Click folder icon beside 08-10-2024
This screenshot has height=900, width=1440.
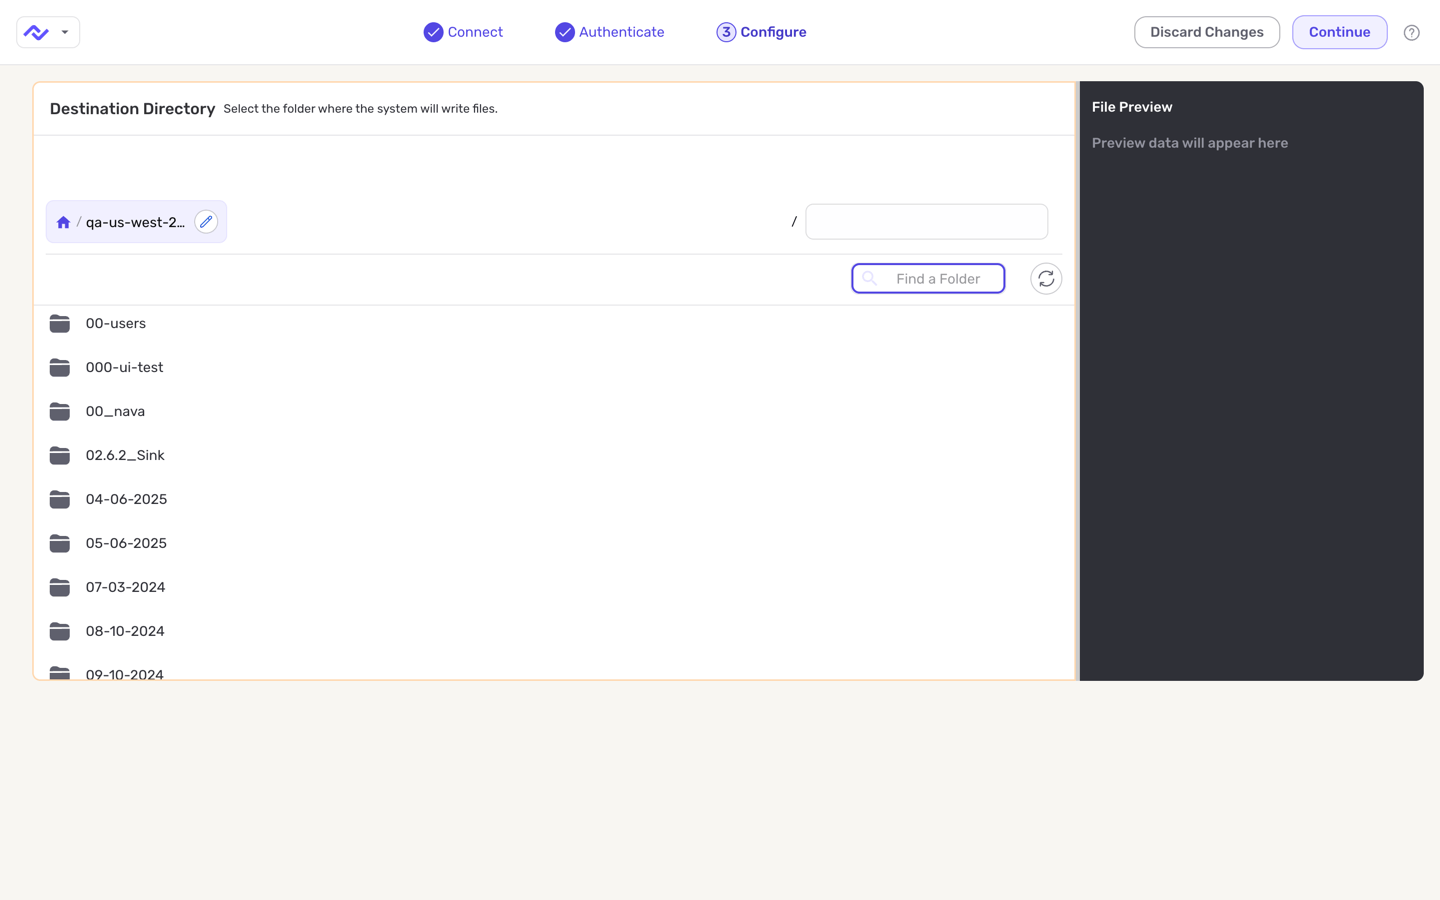click(x=60, y=632)
